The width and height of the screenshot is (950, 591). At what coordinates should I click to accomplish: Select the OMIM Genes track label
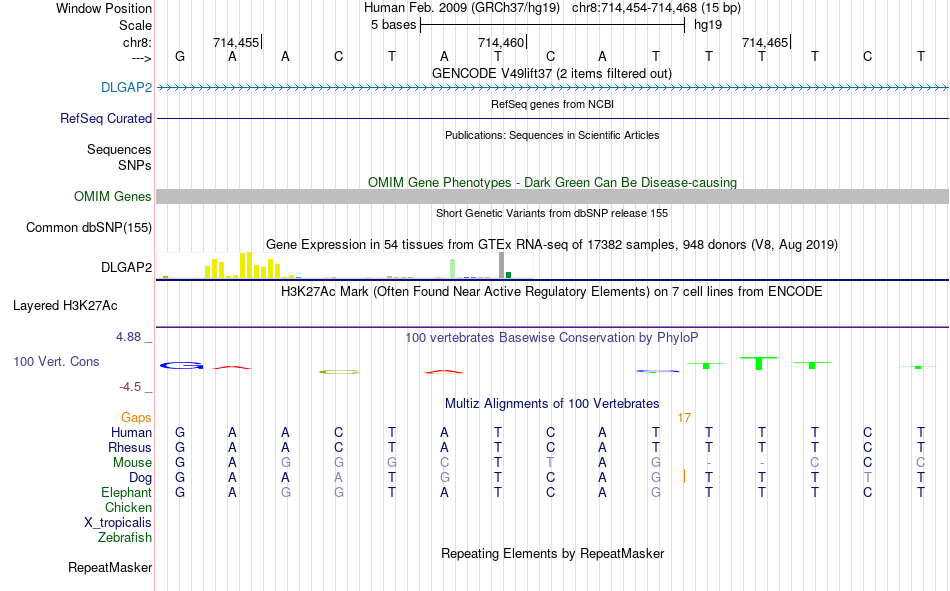pos(112,196)
